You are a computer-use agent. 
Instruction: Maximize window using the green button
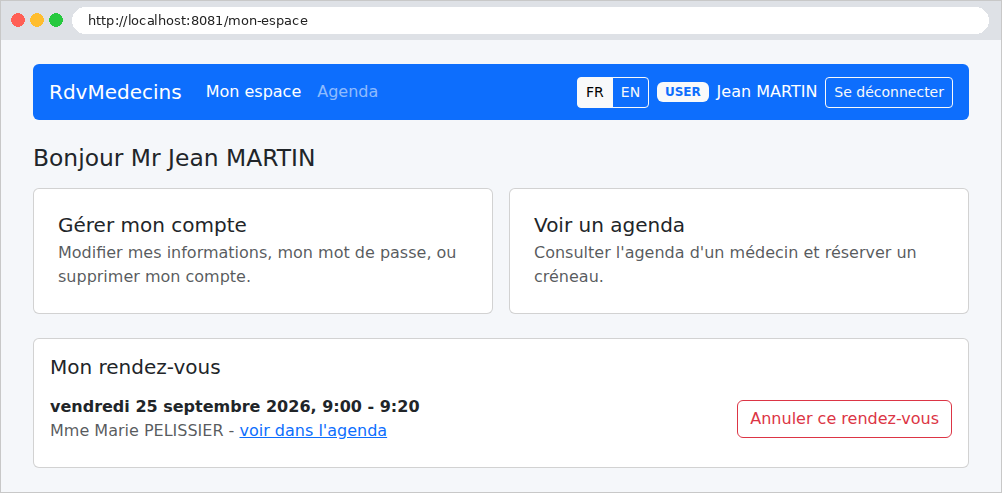tap(56, 20)
